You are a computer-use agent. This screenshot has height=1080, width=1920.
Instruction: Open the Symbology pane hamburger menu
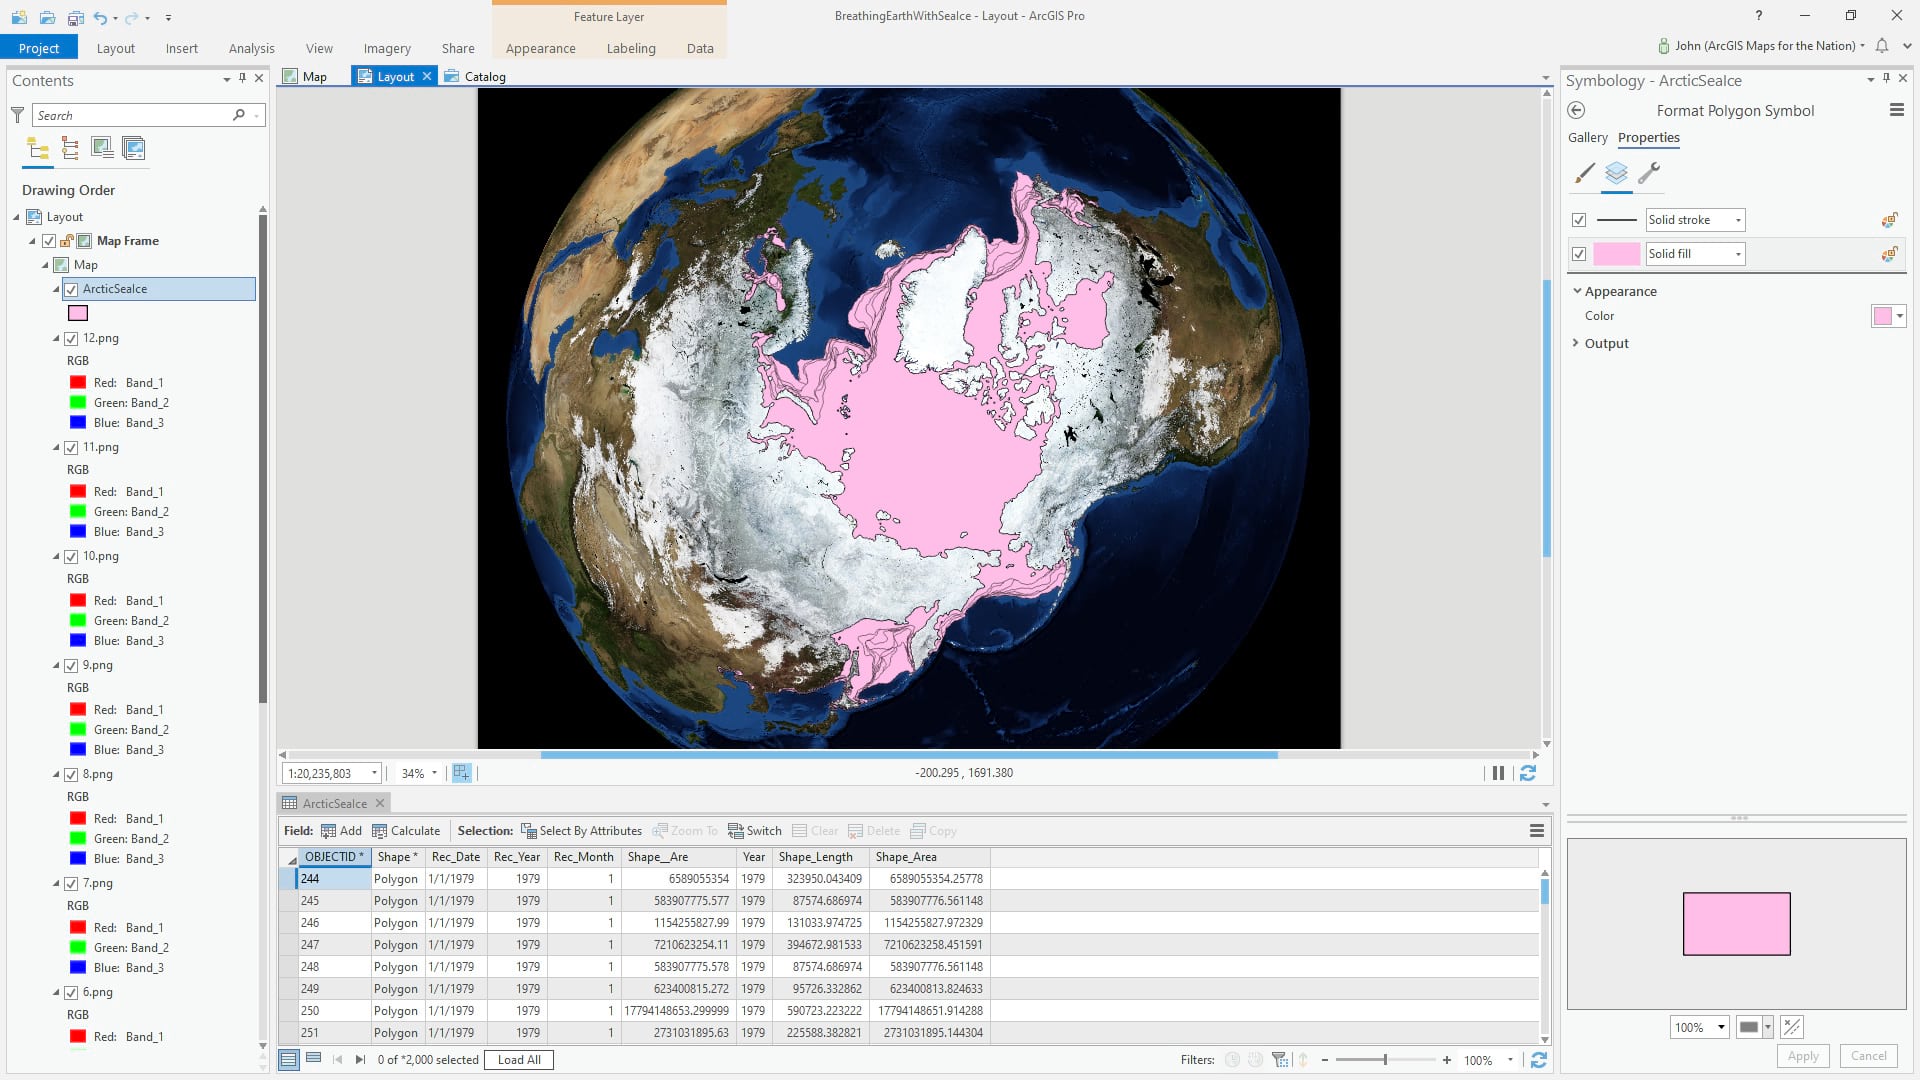tap(1896, 111)
